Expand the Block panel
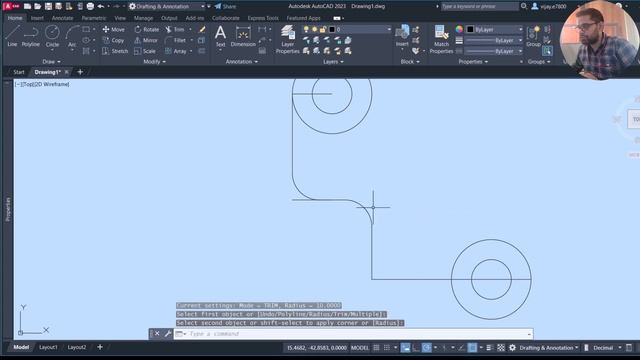The image size is (640, 360). tap(410, 62)
